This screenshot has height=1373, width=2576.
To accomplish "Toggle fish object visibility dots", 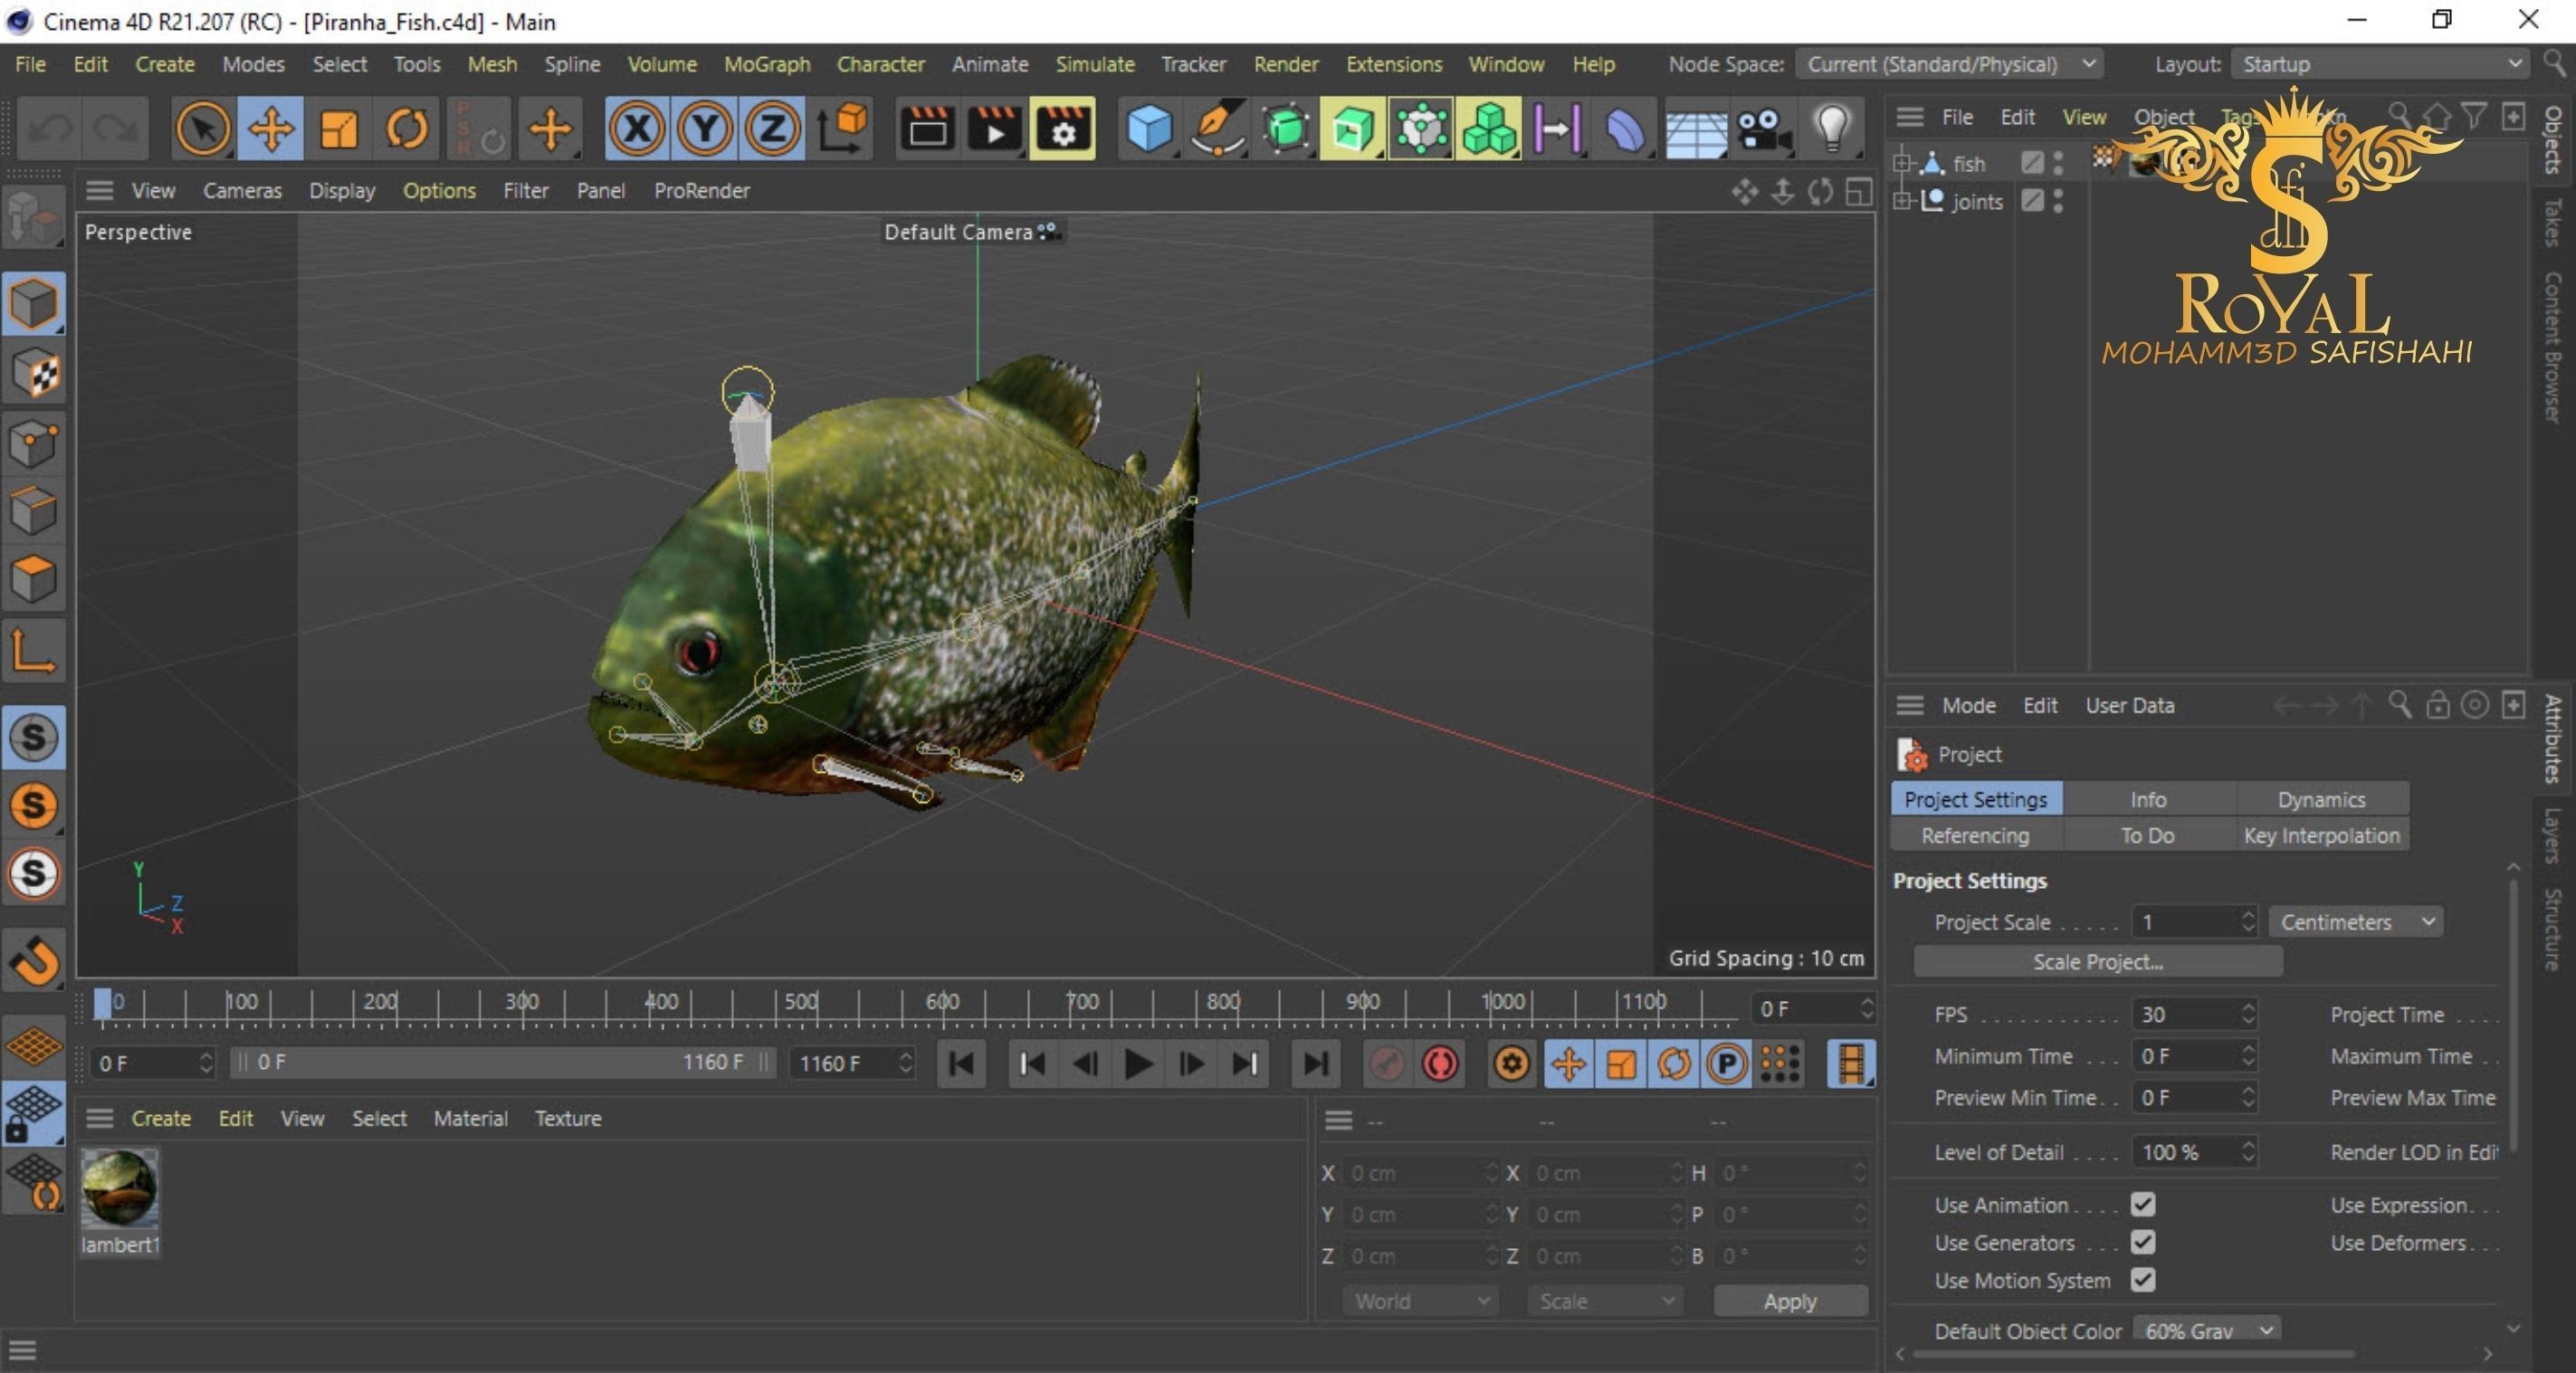I will [x=2058, y=162].
